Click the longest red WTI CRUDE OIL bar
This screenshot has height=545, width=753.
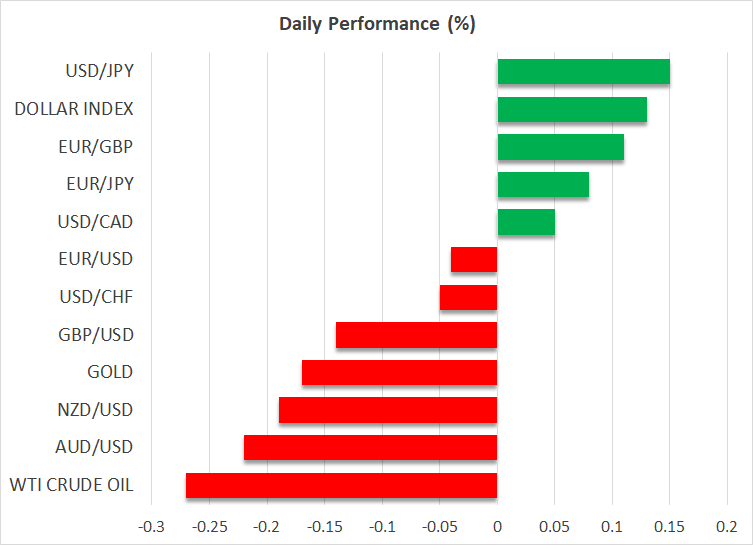[x=341, y=485]
